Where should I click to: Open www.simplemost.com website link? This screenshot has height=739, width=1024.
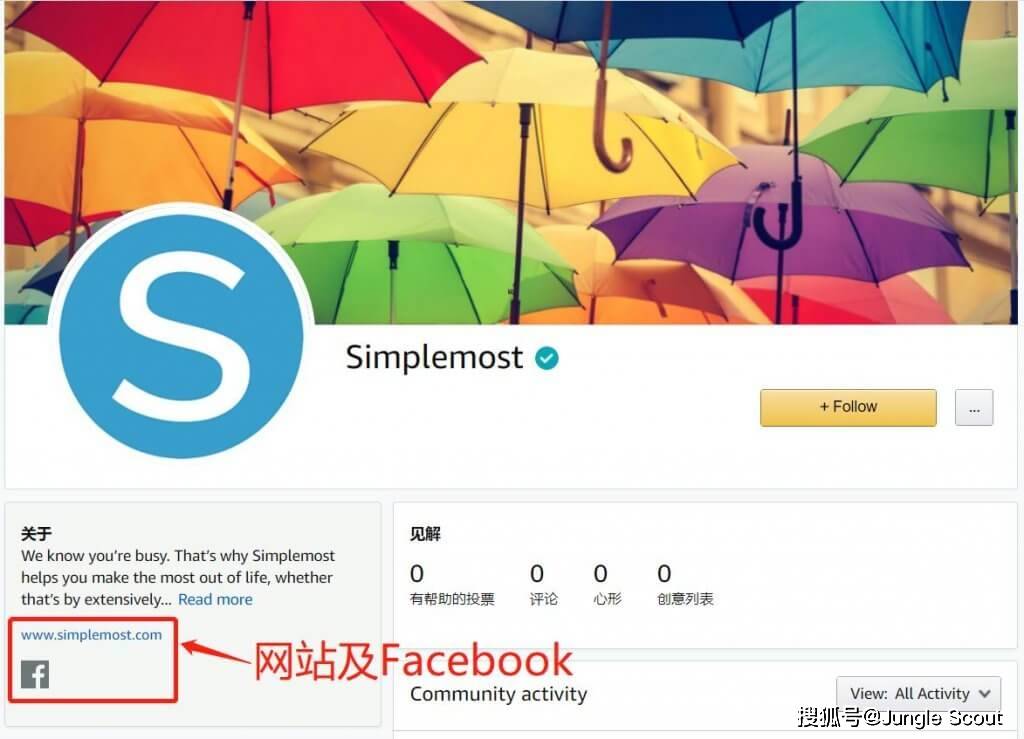click(x=91, y=635)
